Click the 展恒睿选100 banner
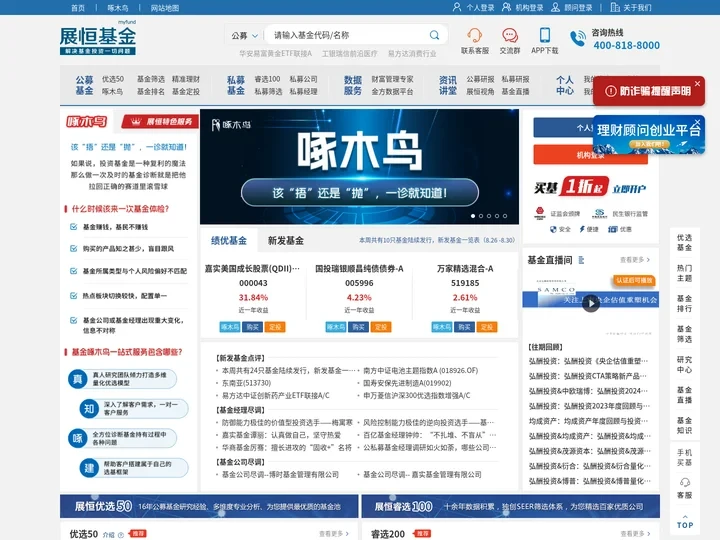The width and height of the screenshot is (720, 540). coord(511,506)
